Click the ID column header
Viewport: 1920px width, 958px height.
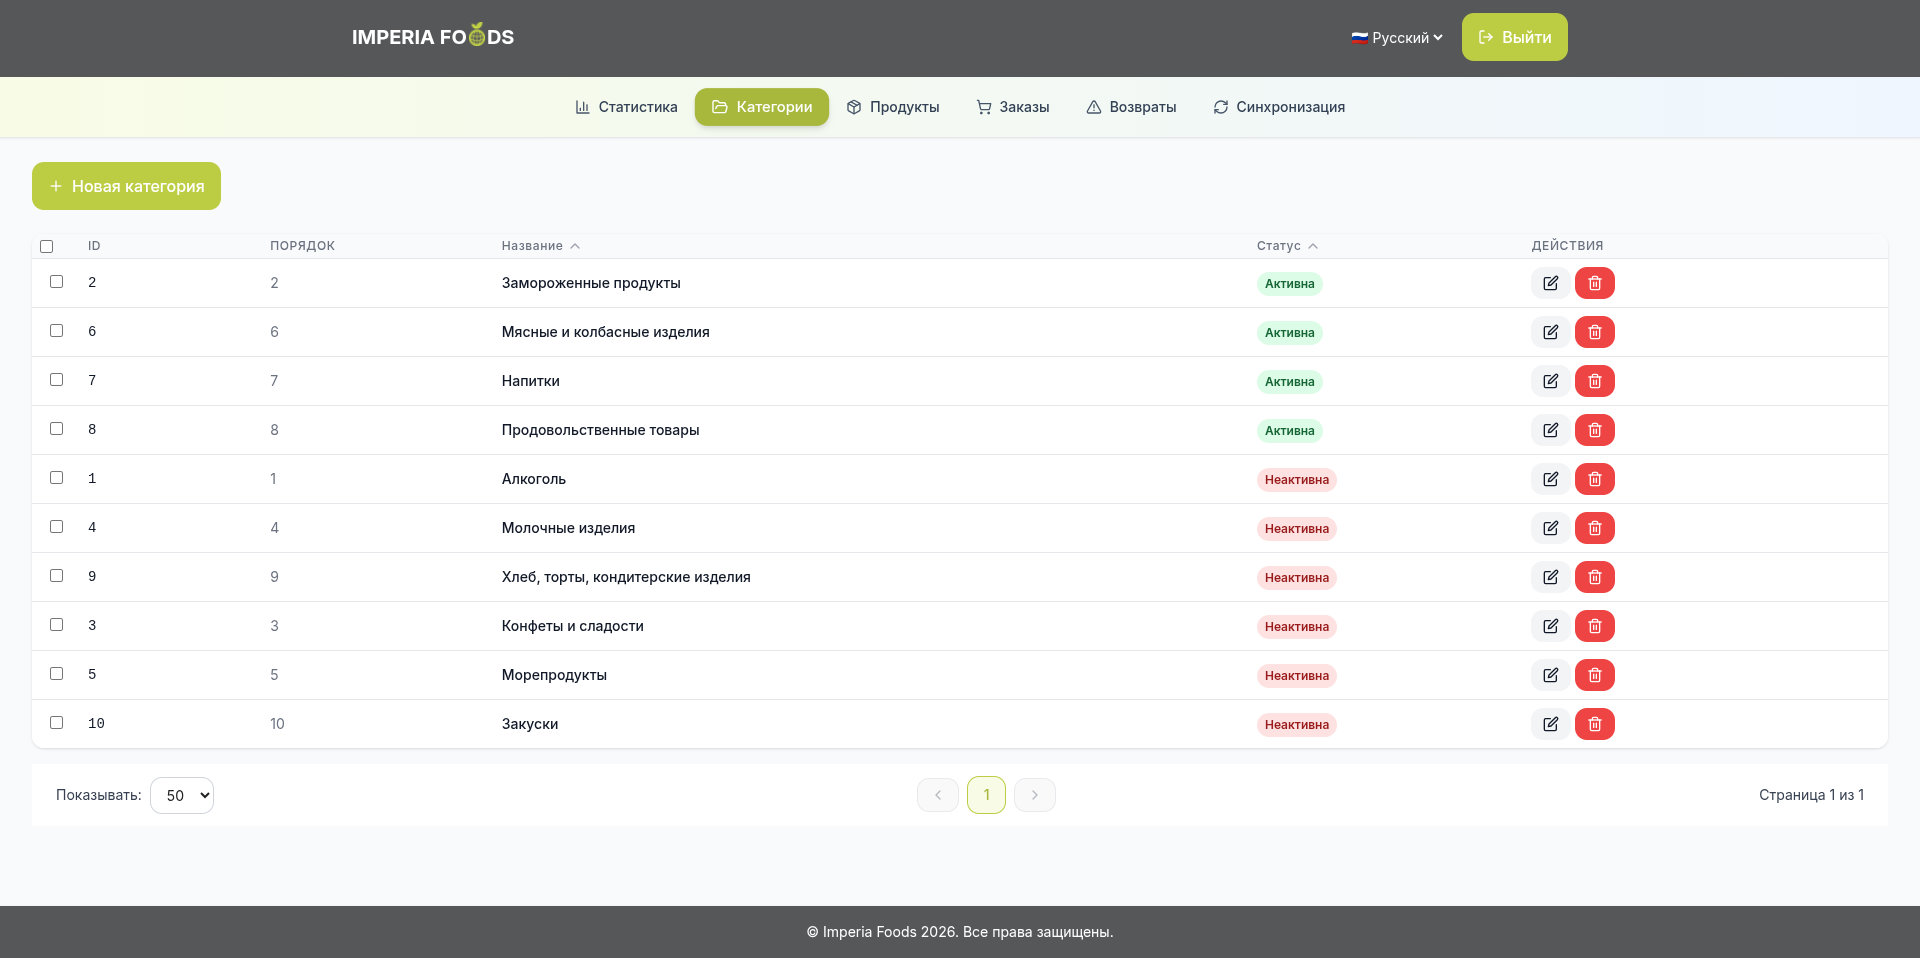pos(94,246)
